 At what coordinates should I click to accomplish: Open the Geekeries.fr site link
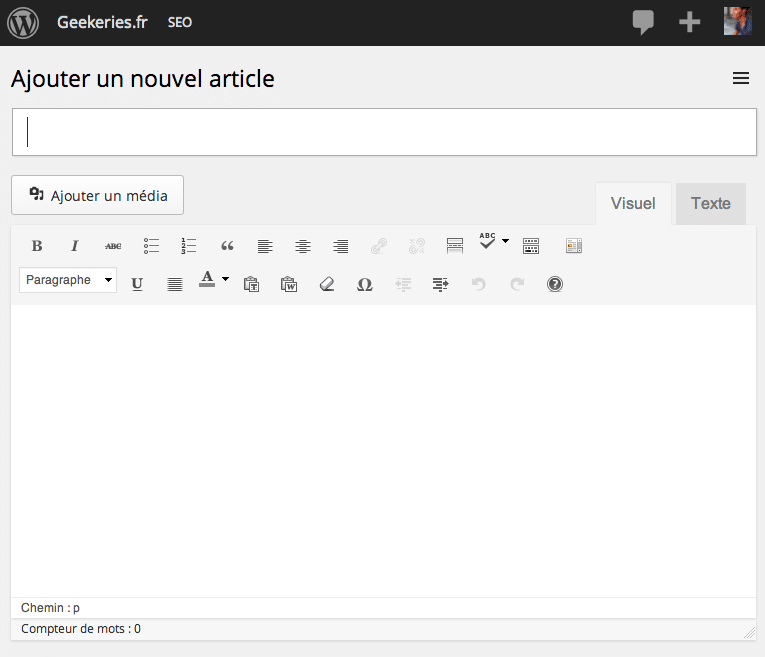(102, 22)
